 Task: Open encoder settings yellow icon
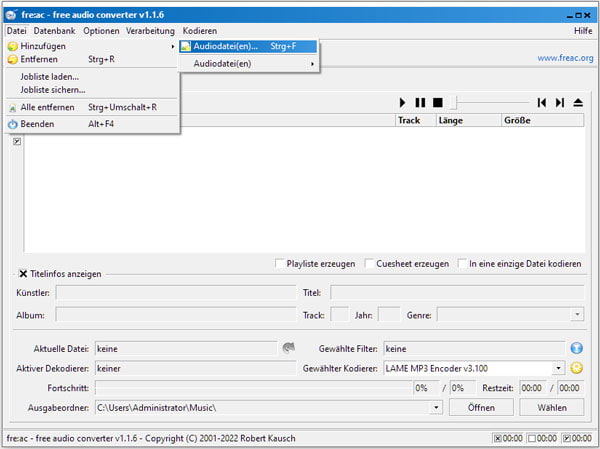click(x=576, y=368)
